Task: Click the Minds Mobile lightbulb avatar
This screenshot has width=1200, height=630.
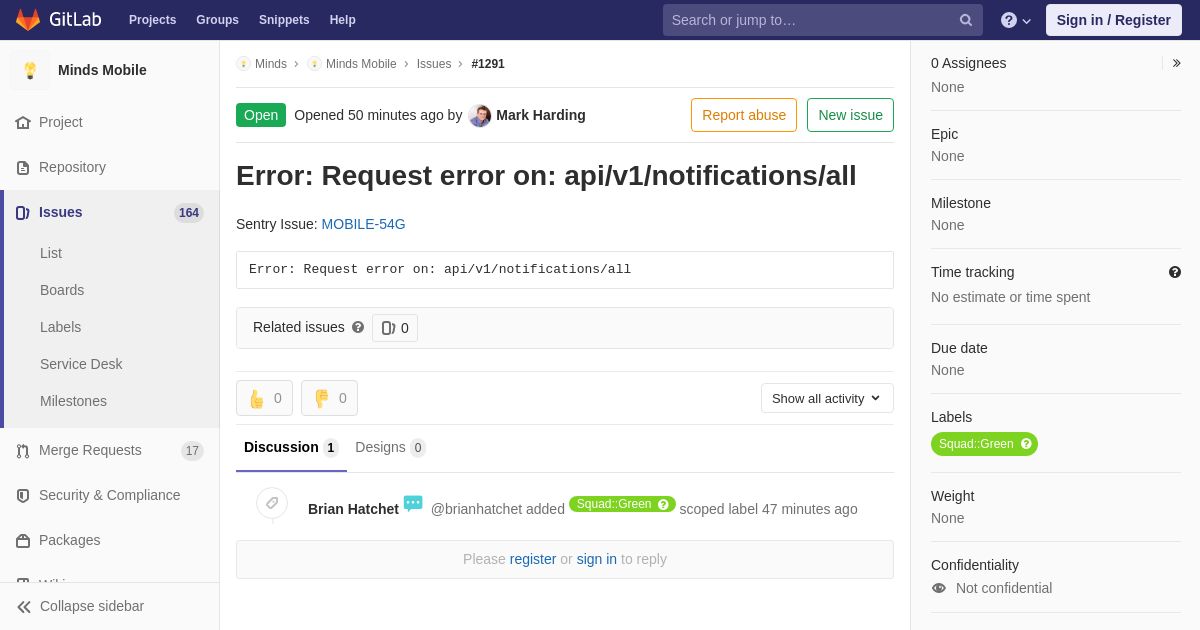Action: click(30, 70)
